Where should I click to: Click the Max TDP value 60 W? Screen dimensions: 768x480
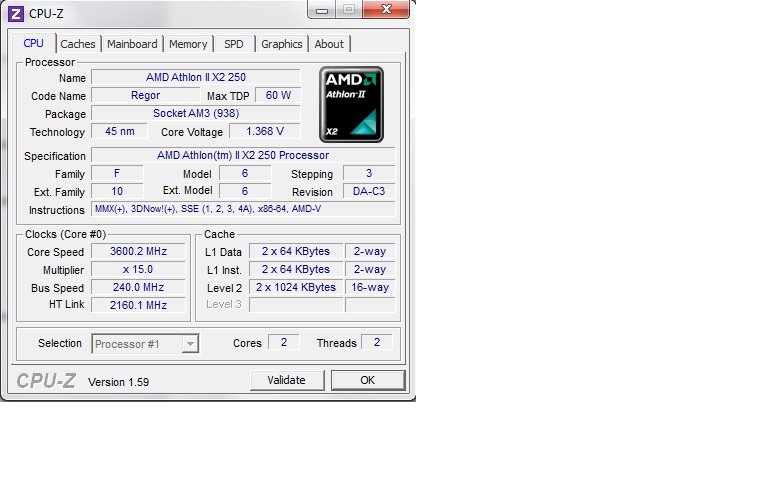pos(278,96)
